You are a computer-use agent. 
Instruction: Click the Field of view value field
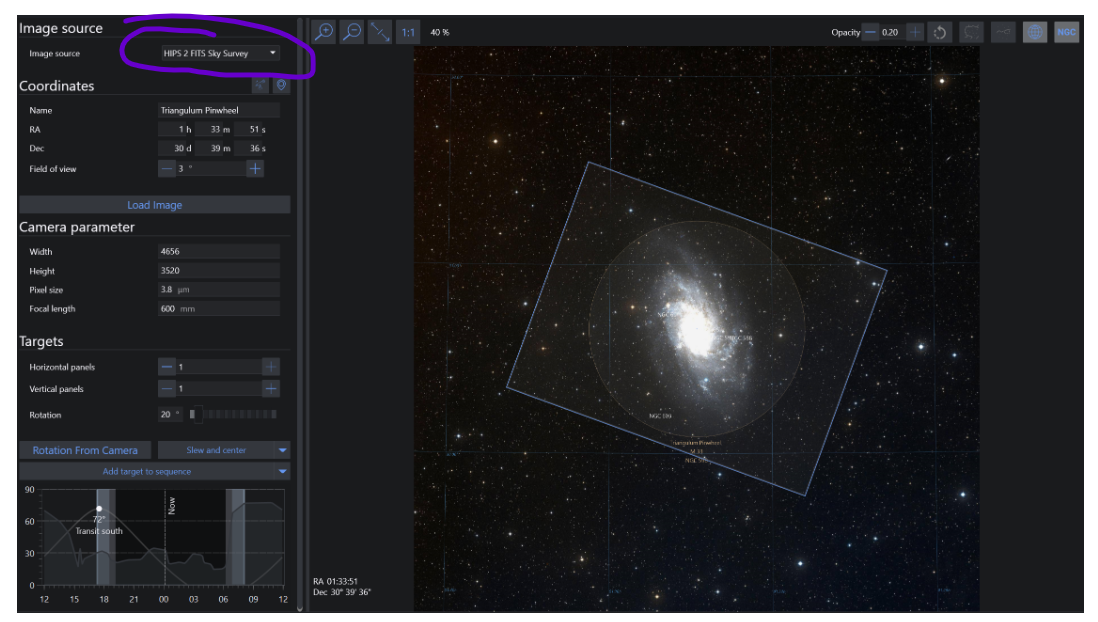(211, 169)
